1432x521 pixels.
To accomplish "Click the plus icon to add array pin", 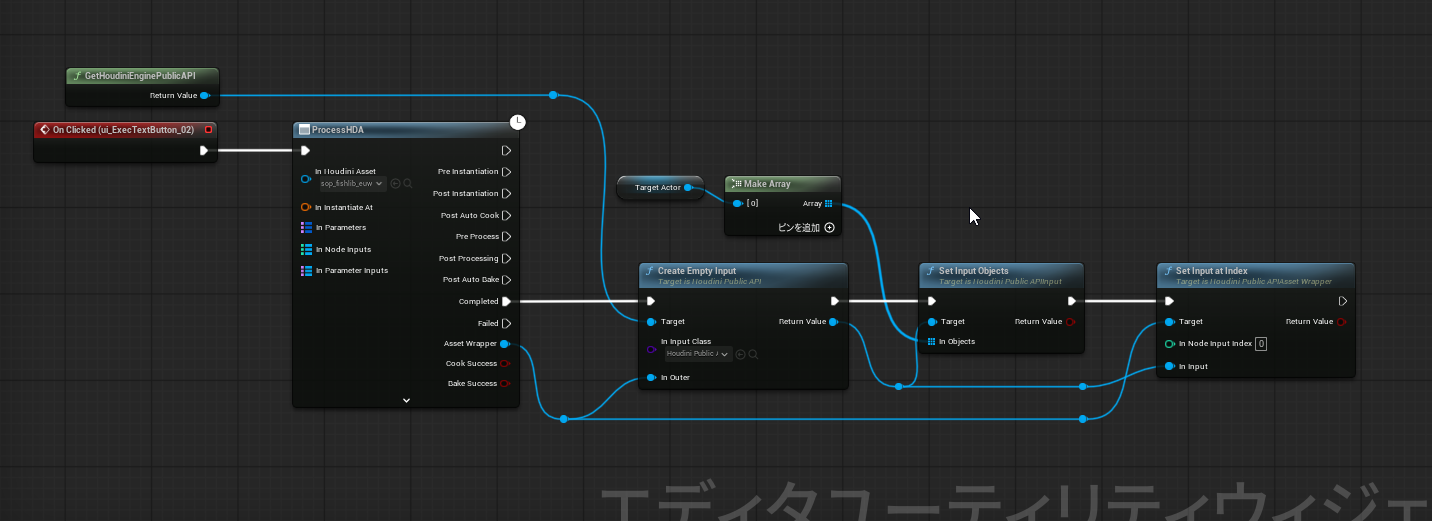I will pyautogui.click(x=829, y=228).
